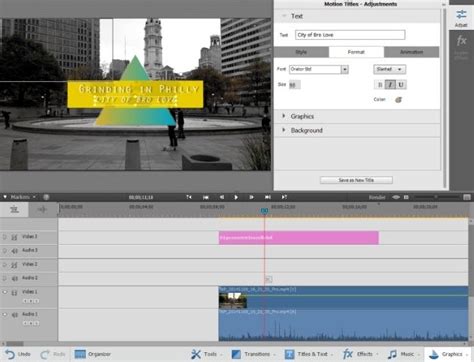474x362 pixels.
Task: Click the icon right of next edit point
Action: tap(284, 197)
